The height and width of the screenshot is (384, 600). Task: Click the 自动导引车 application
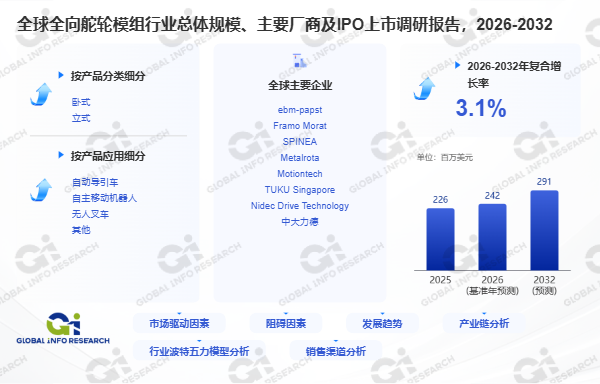tap(95, 182)
